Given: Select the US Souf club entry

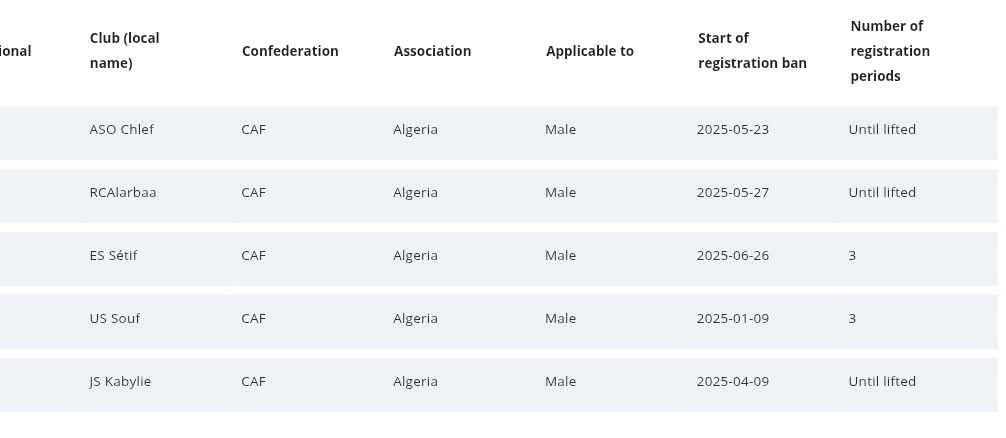Looking at the screenshot, I should [114, 319].
